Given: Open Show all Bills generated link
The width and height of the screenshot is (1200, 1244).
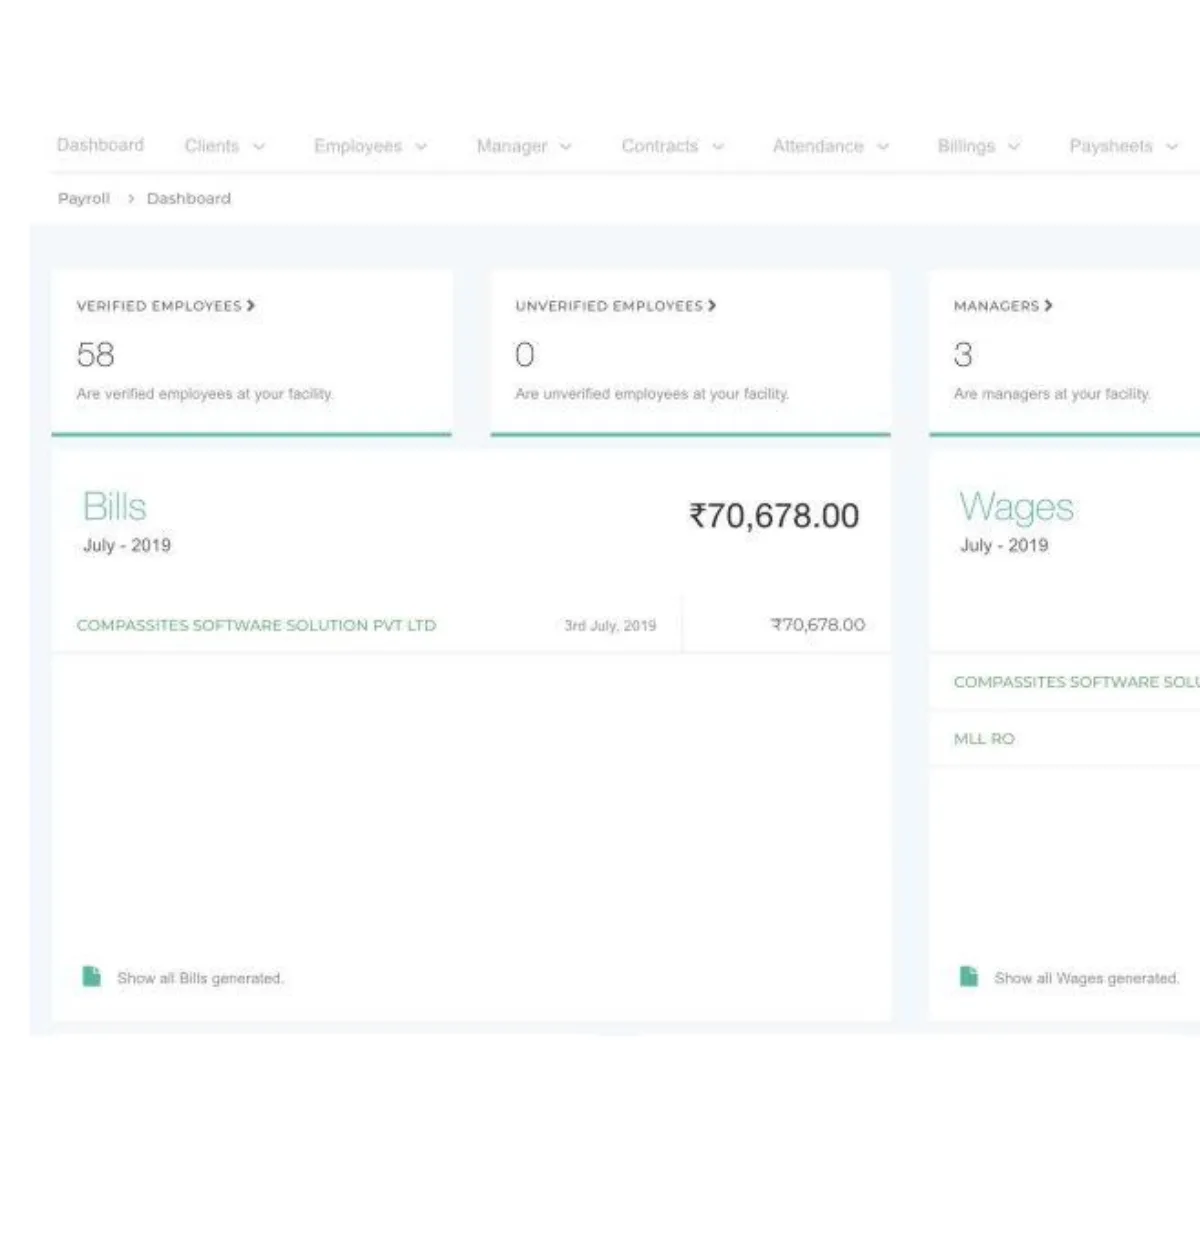Looking at the screenshot, I should [x=200, y=978].
